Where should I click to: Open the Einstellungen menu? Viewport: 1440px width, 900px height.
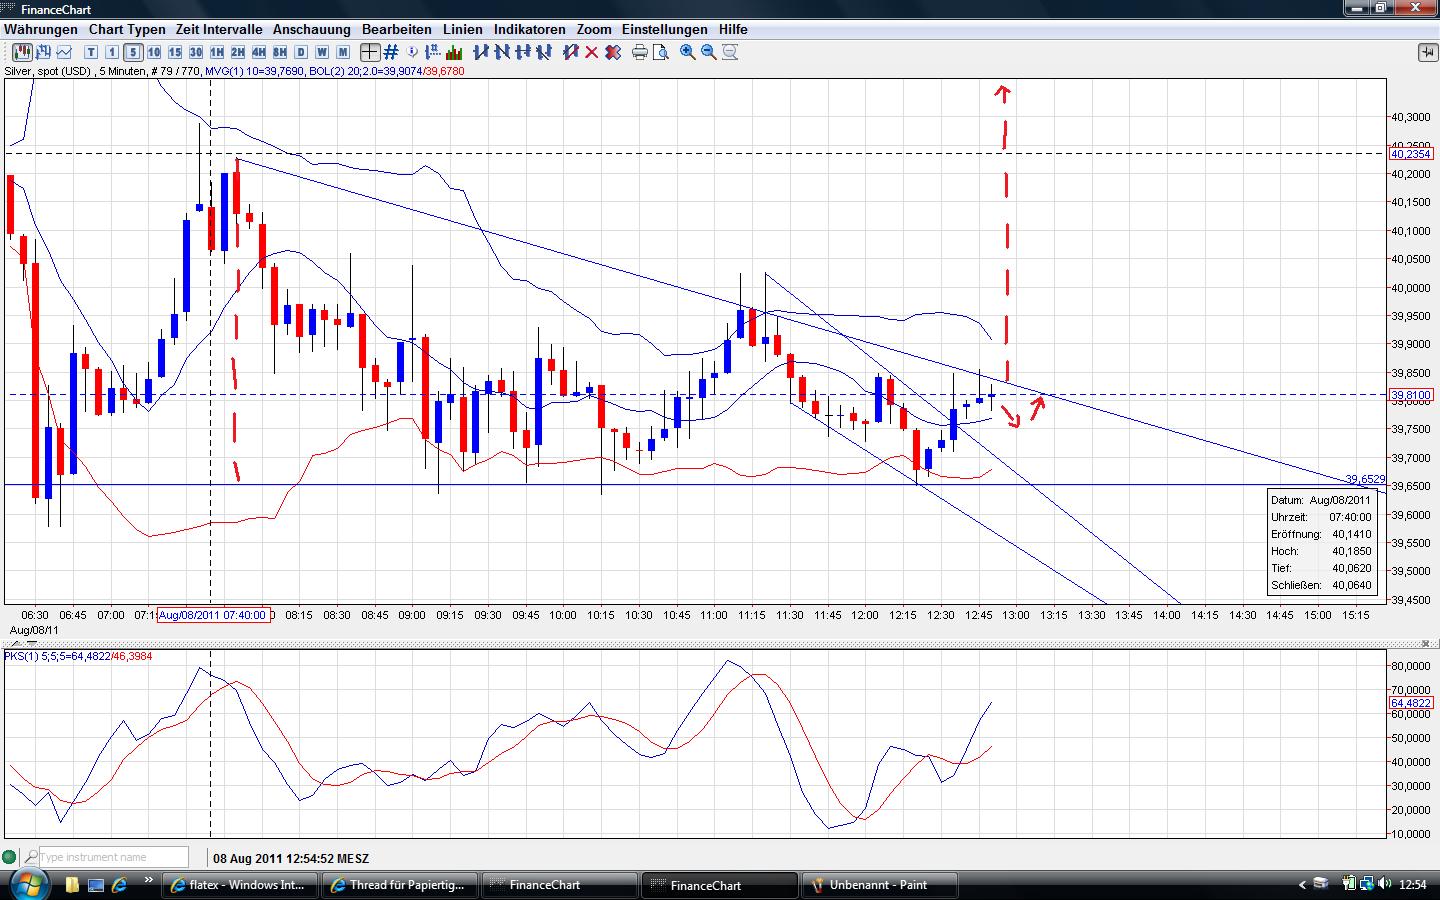click(x=665, y=29)
